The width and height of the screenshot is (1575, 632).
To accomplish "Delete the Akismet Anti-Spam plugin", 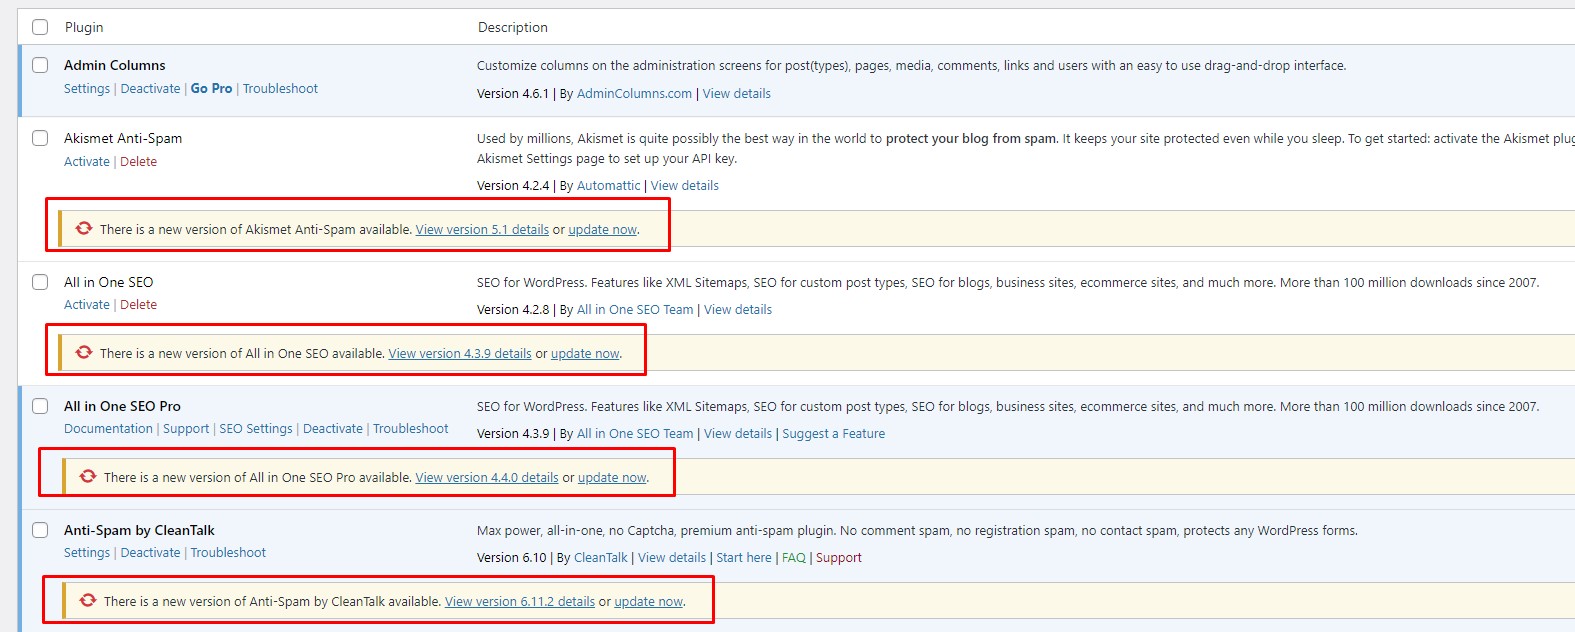I will [139, 161].
